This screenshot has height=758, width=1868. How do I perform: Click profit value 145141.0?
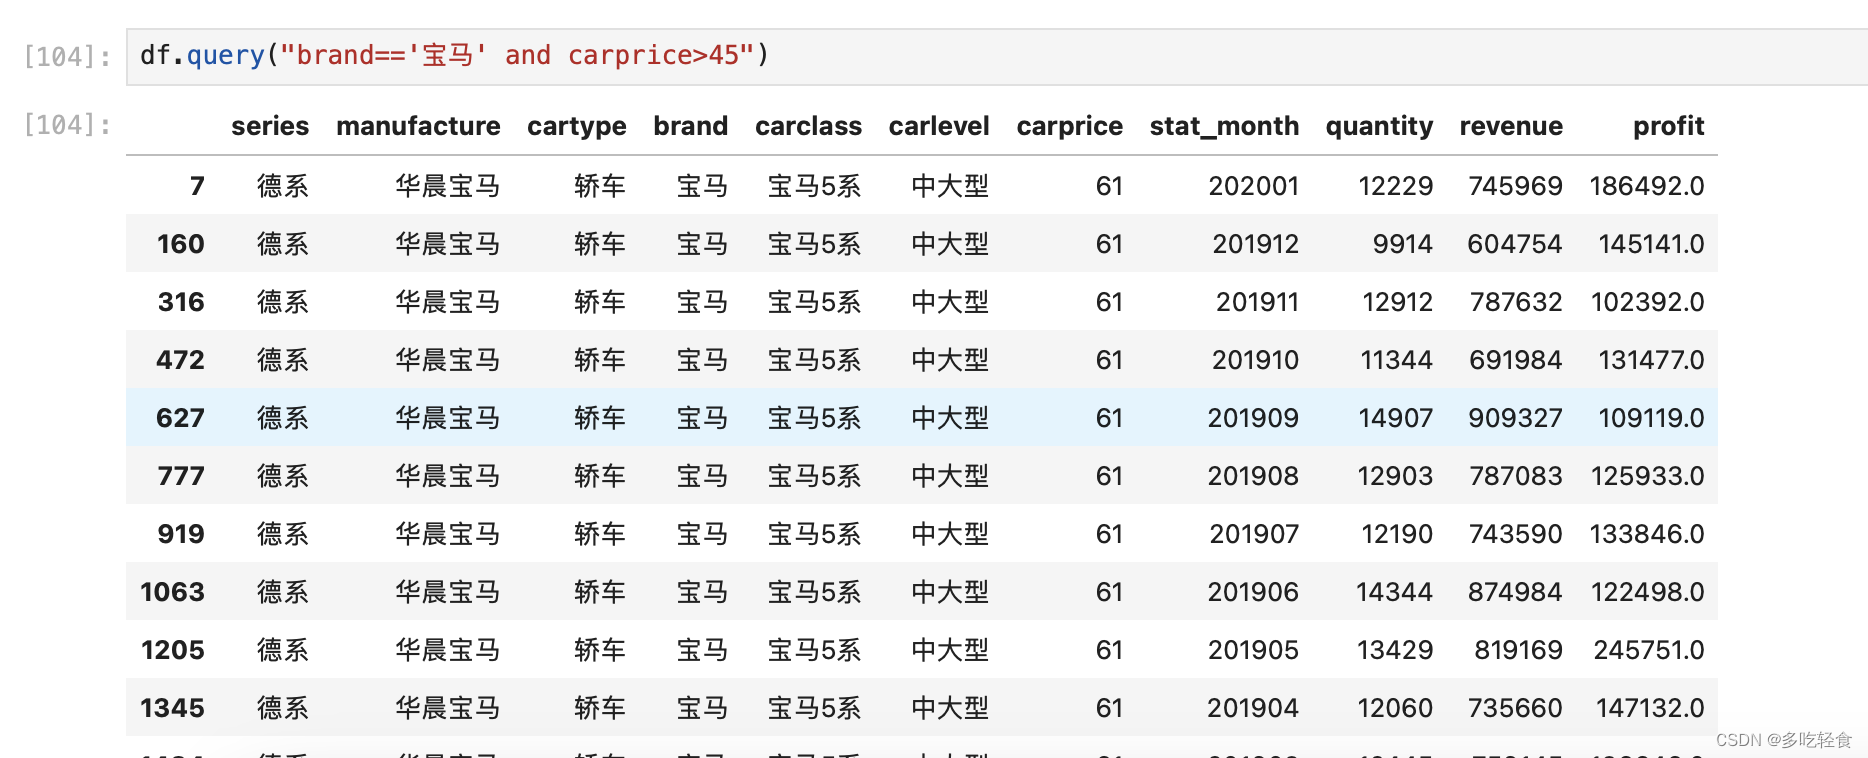tap(1651, 244)
